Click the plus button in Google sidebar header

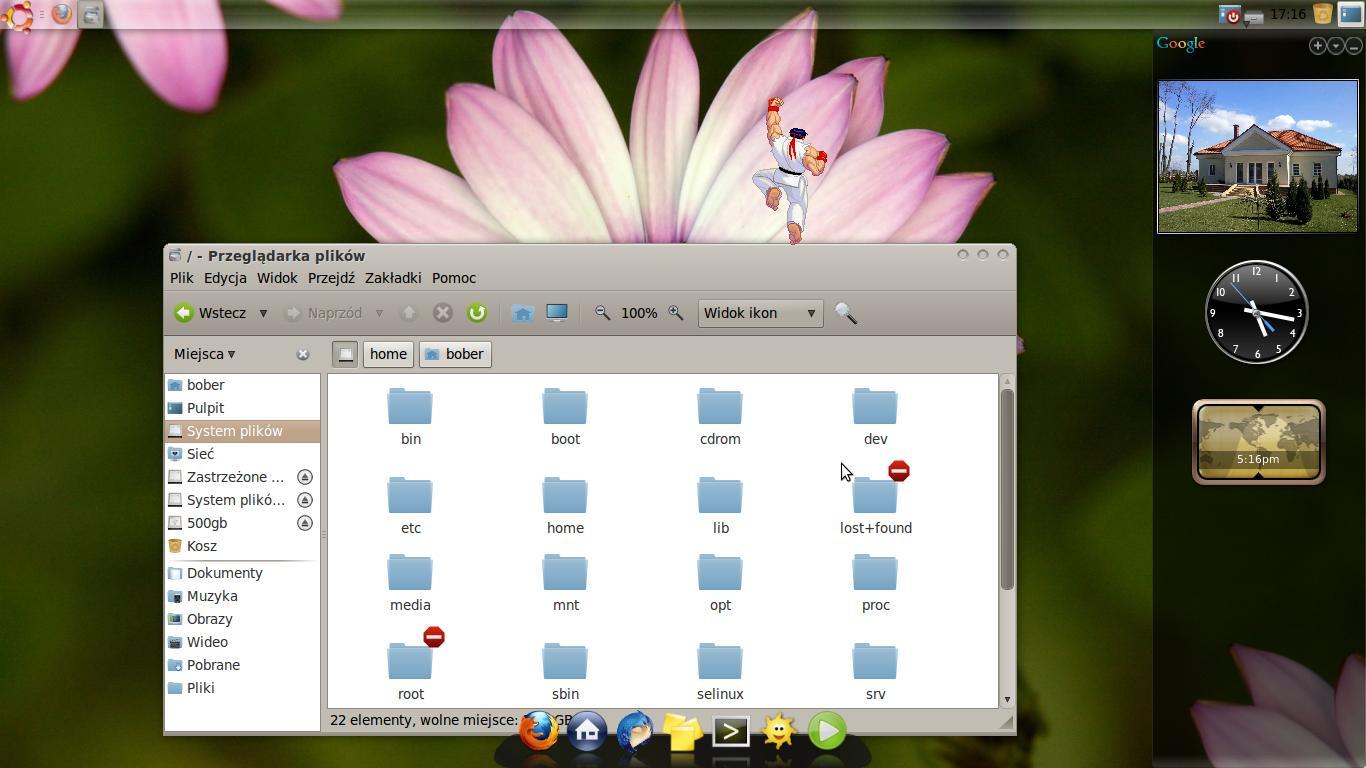pyautogui.click(x=1317, y=46)
